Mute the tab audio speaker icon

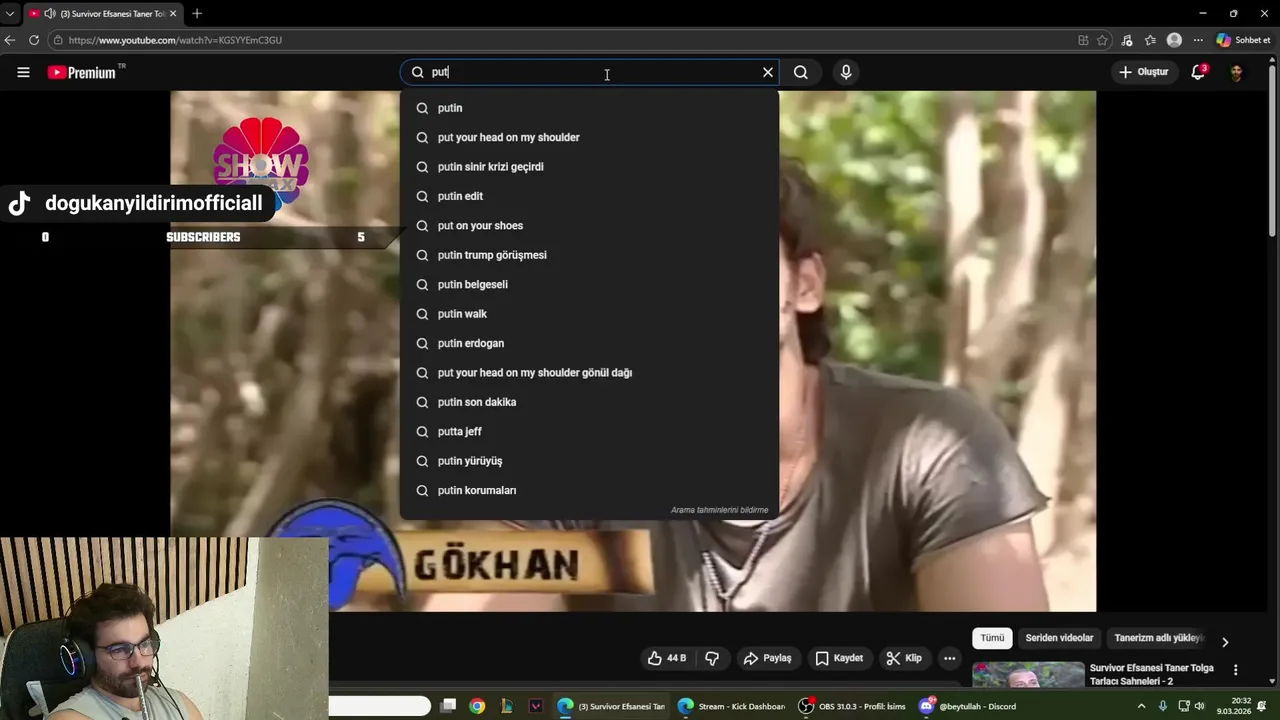click(50, 14)
